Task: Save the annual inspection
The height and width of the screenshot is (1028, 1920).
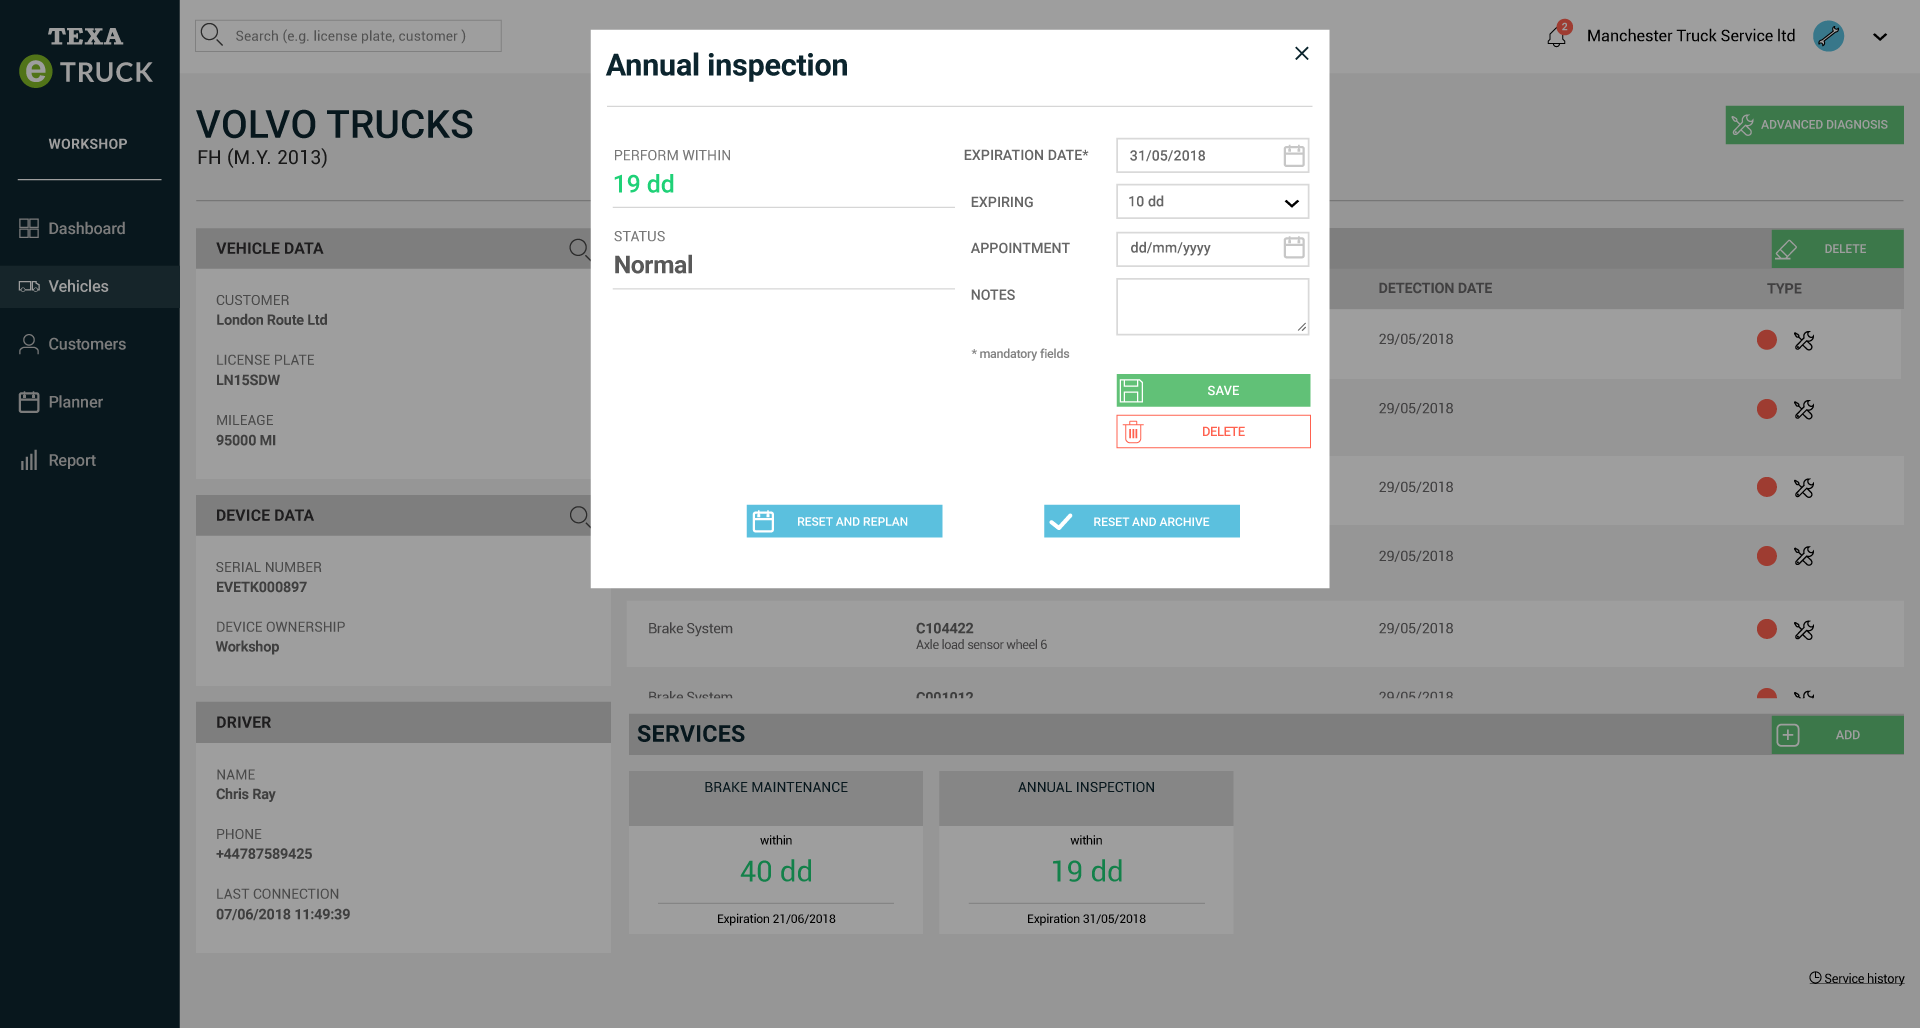Action: pos(1213,391)
